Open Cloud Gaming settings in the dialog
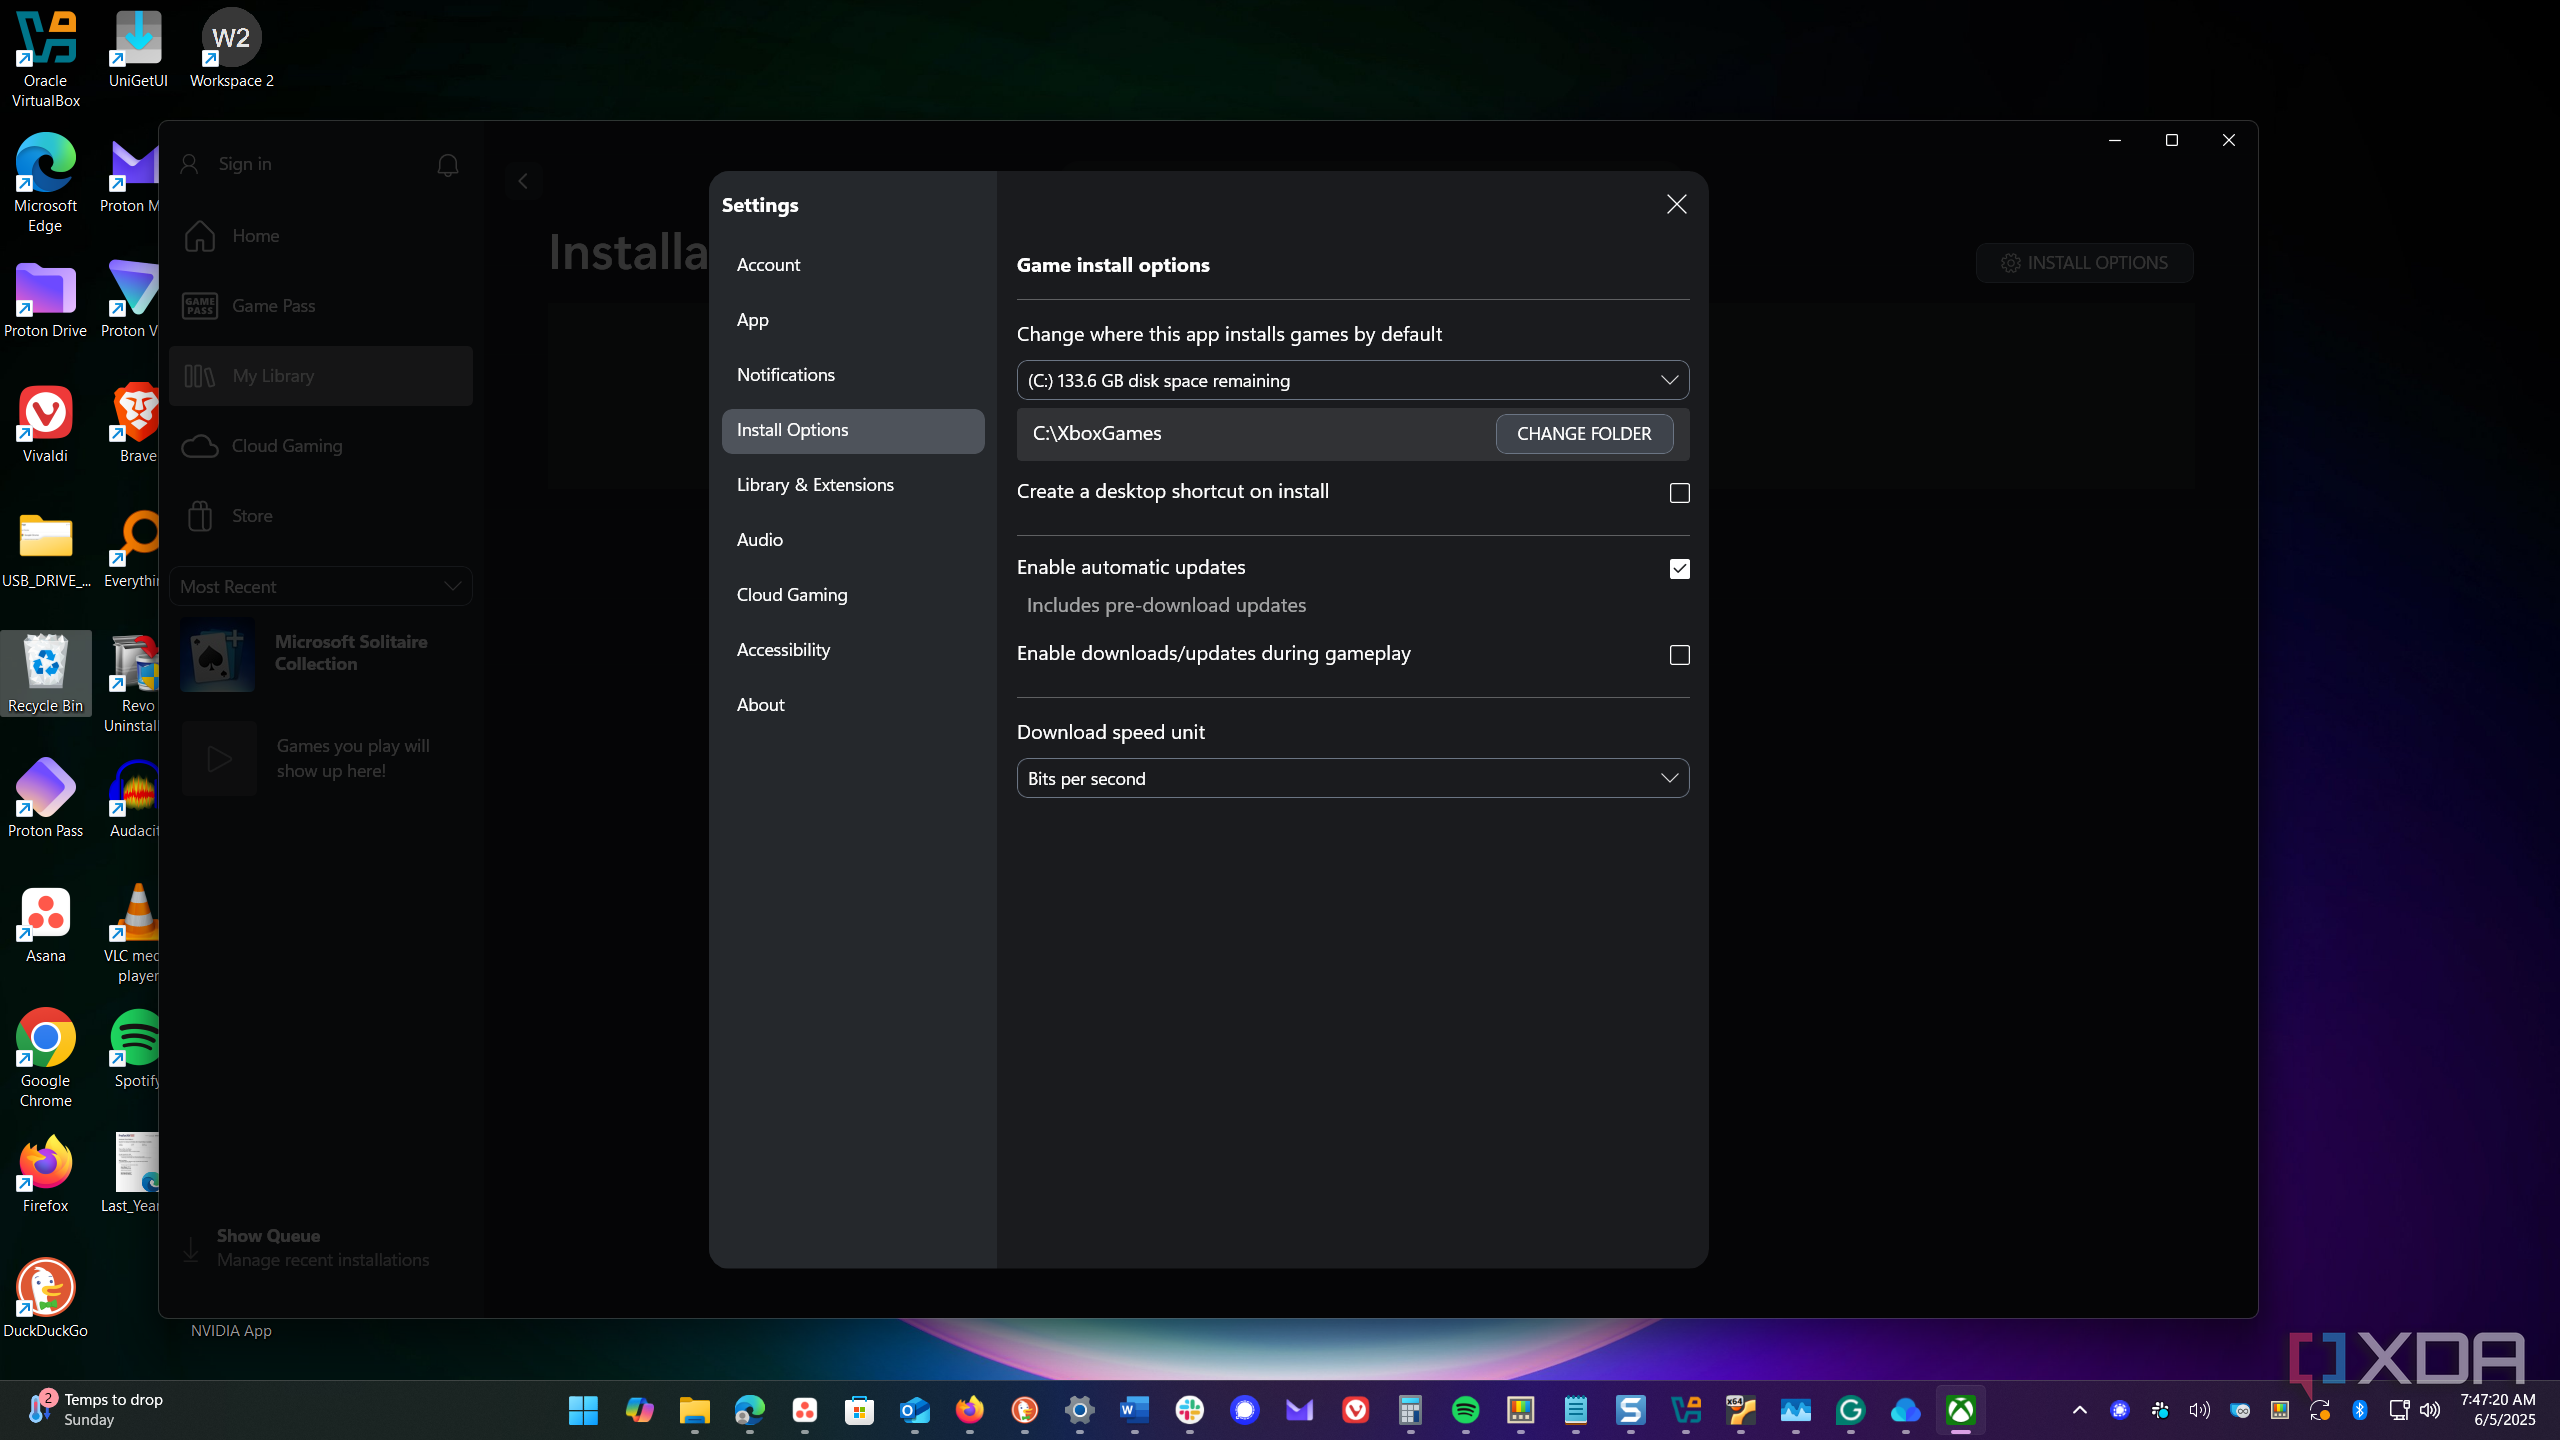Image resolution: width=2560 pixels, height=1440 pixels. point(853,595)
